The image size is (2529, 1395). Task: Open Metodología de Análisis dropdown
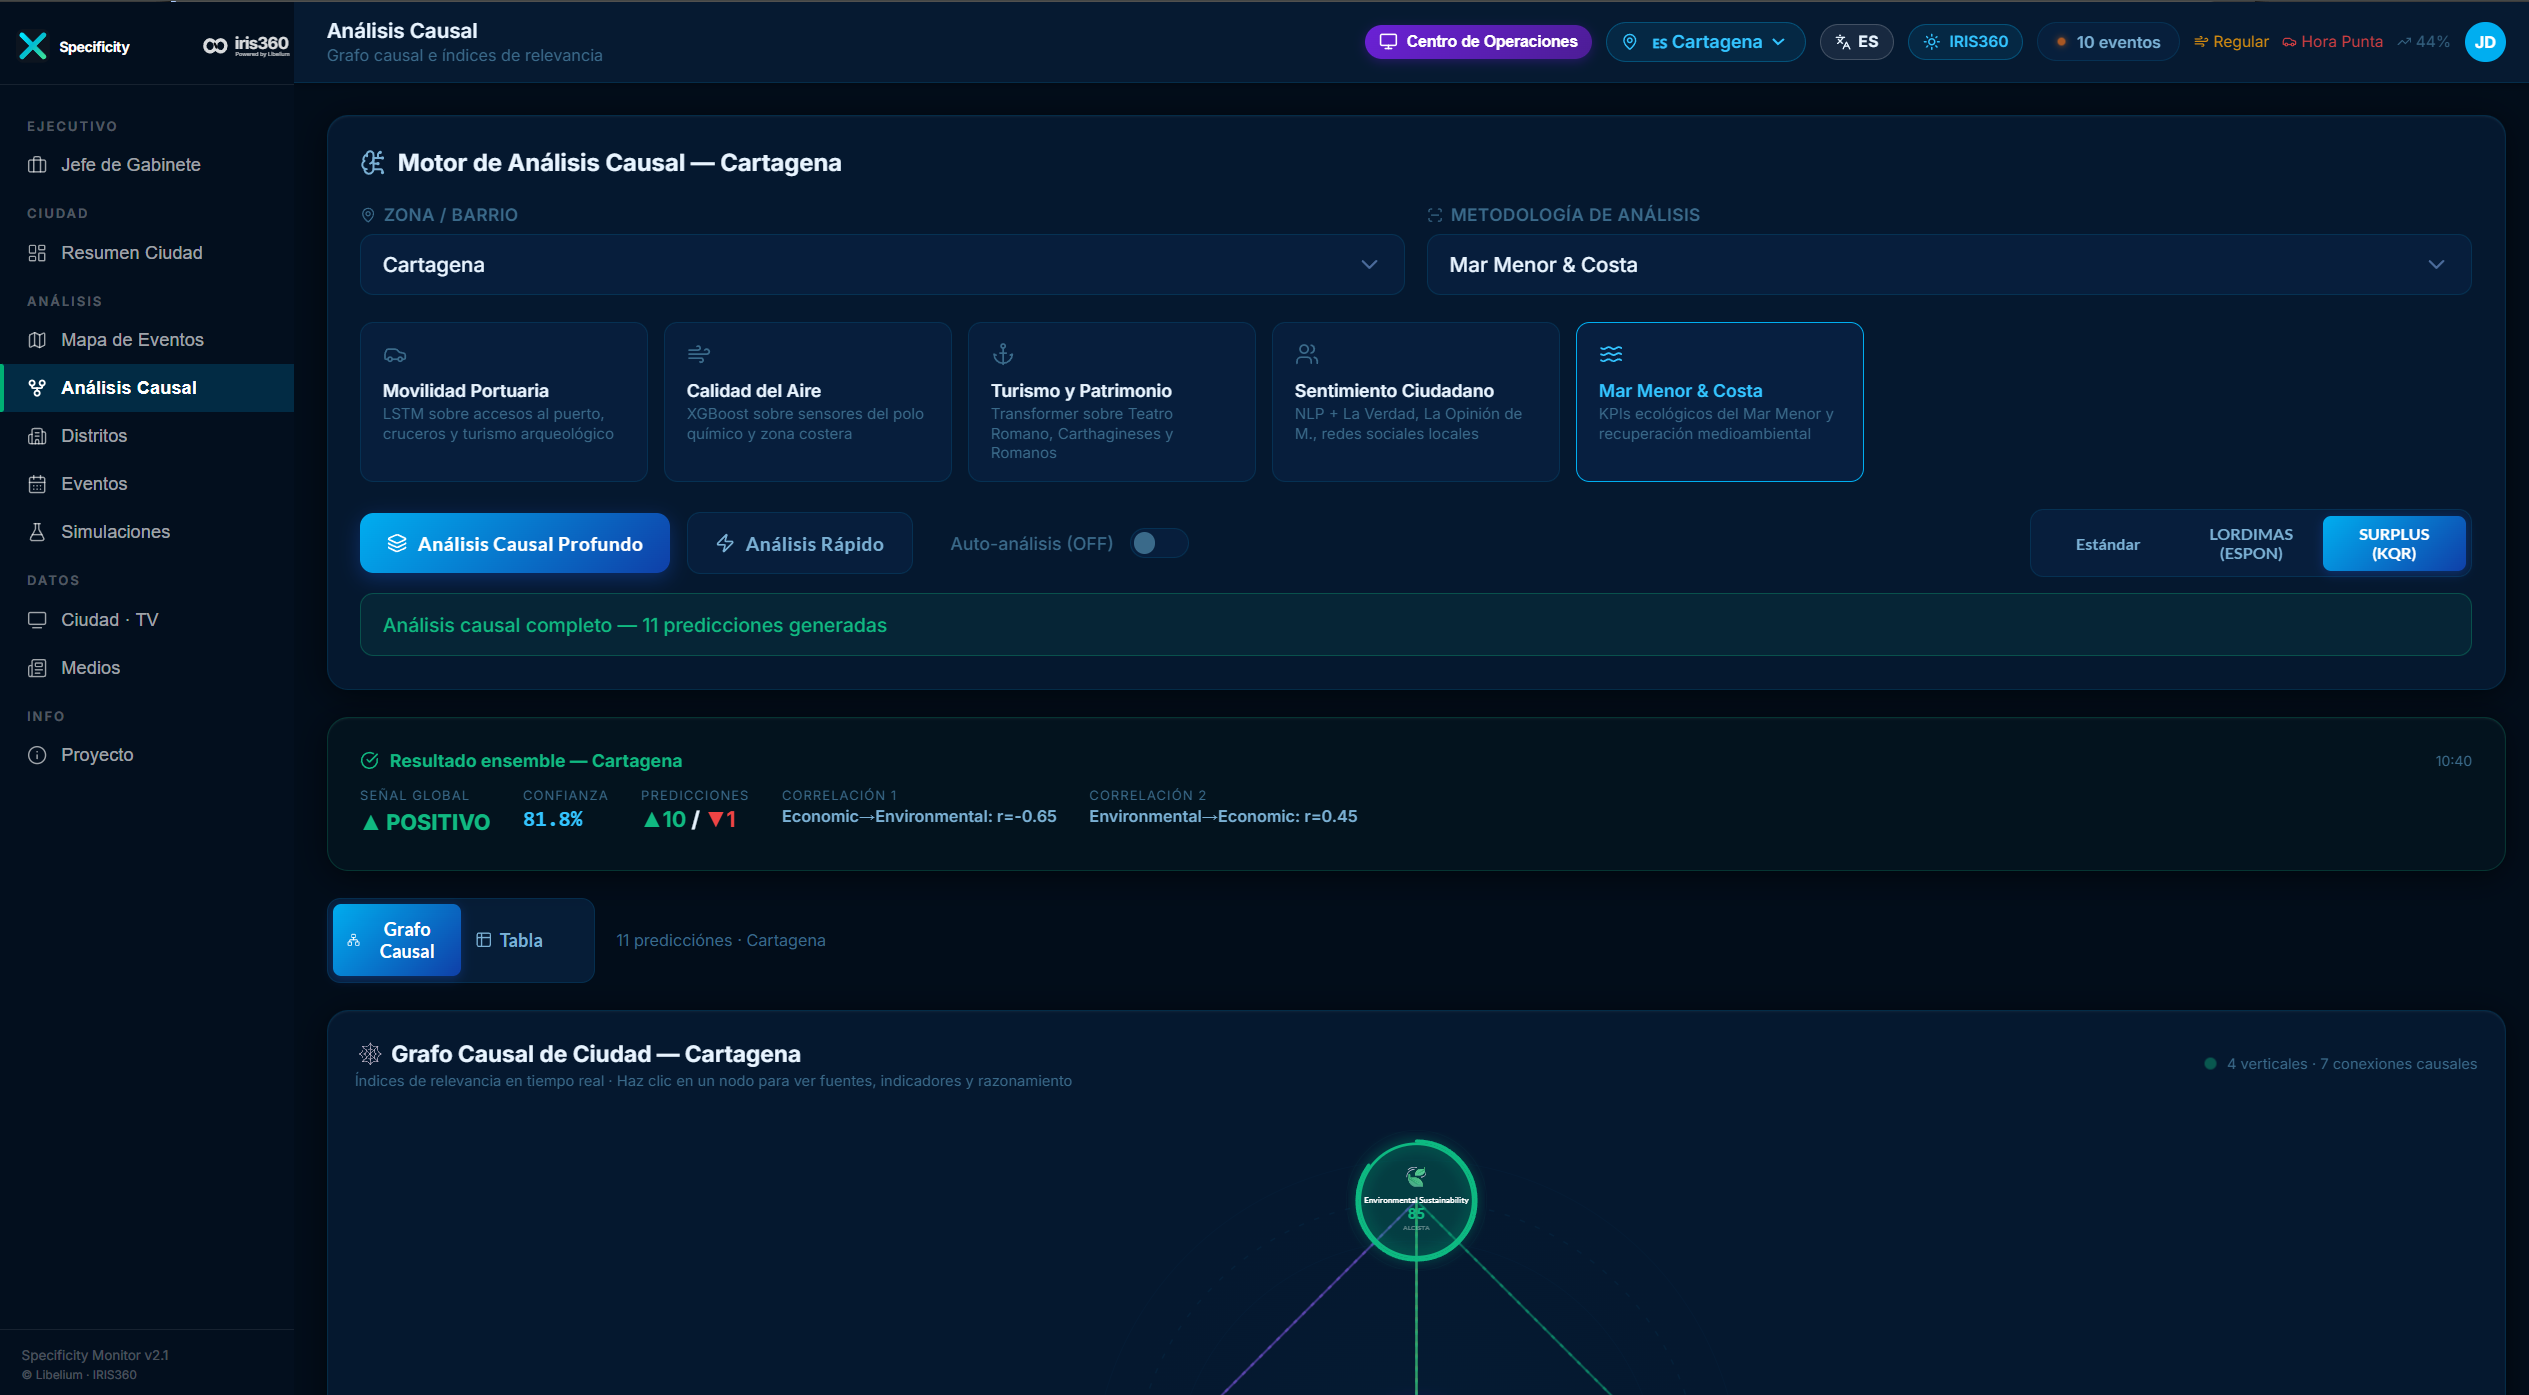pos(1947,265)
